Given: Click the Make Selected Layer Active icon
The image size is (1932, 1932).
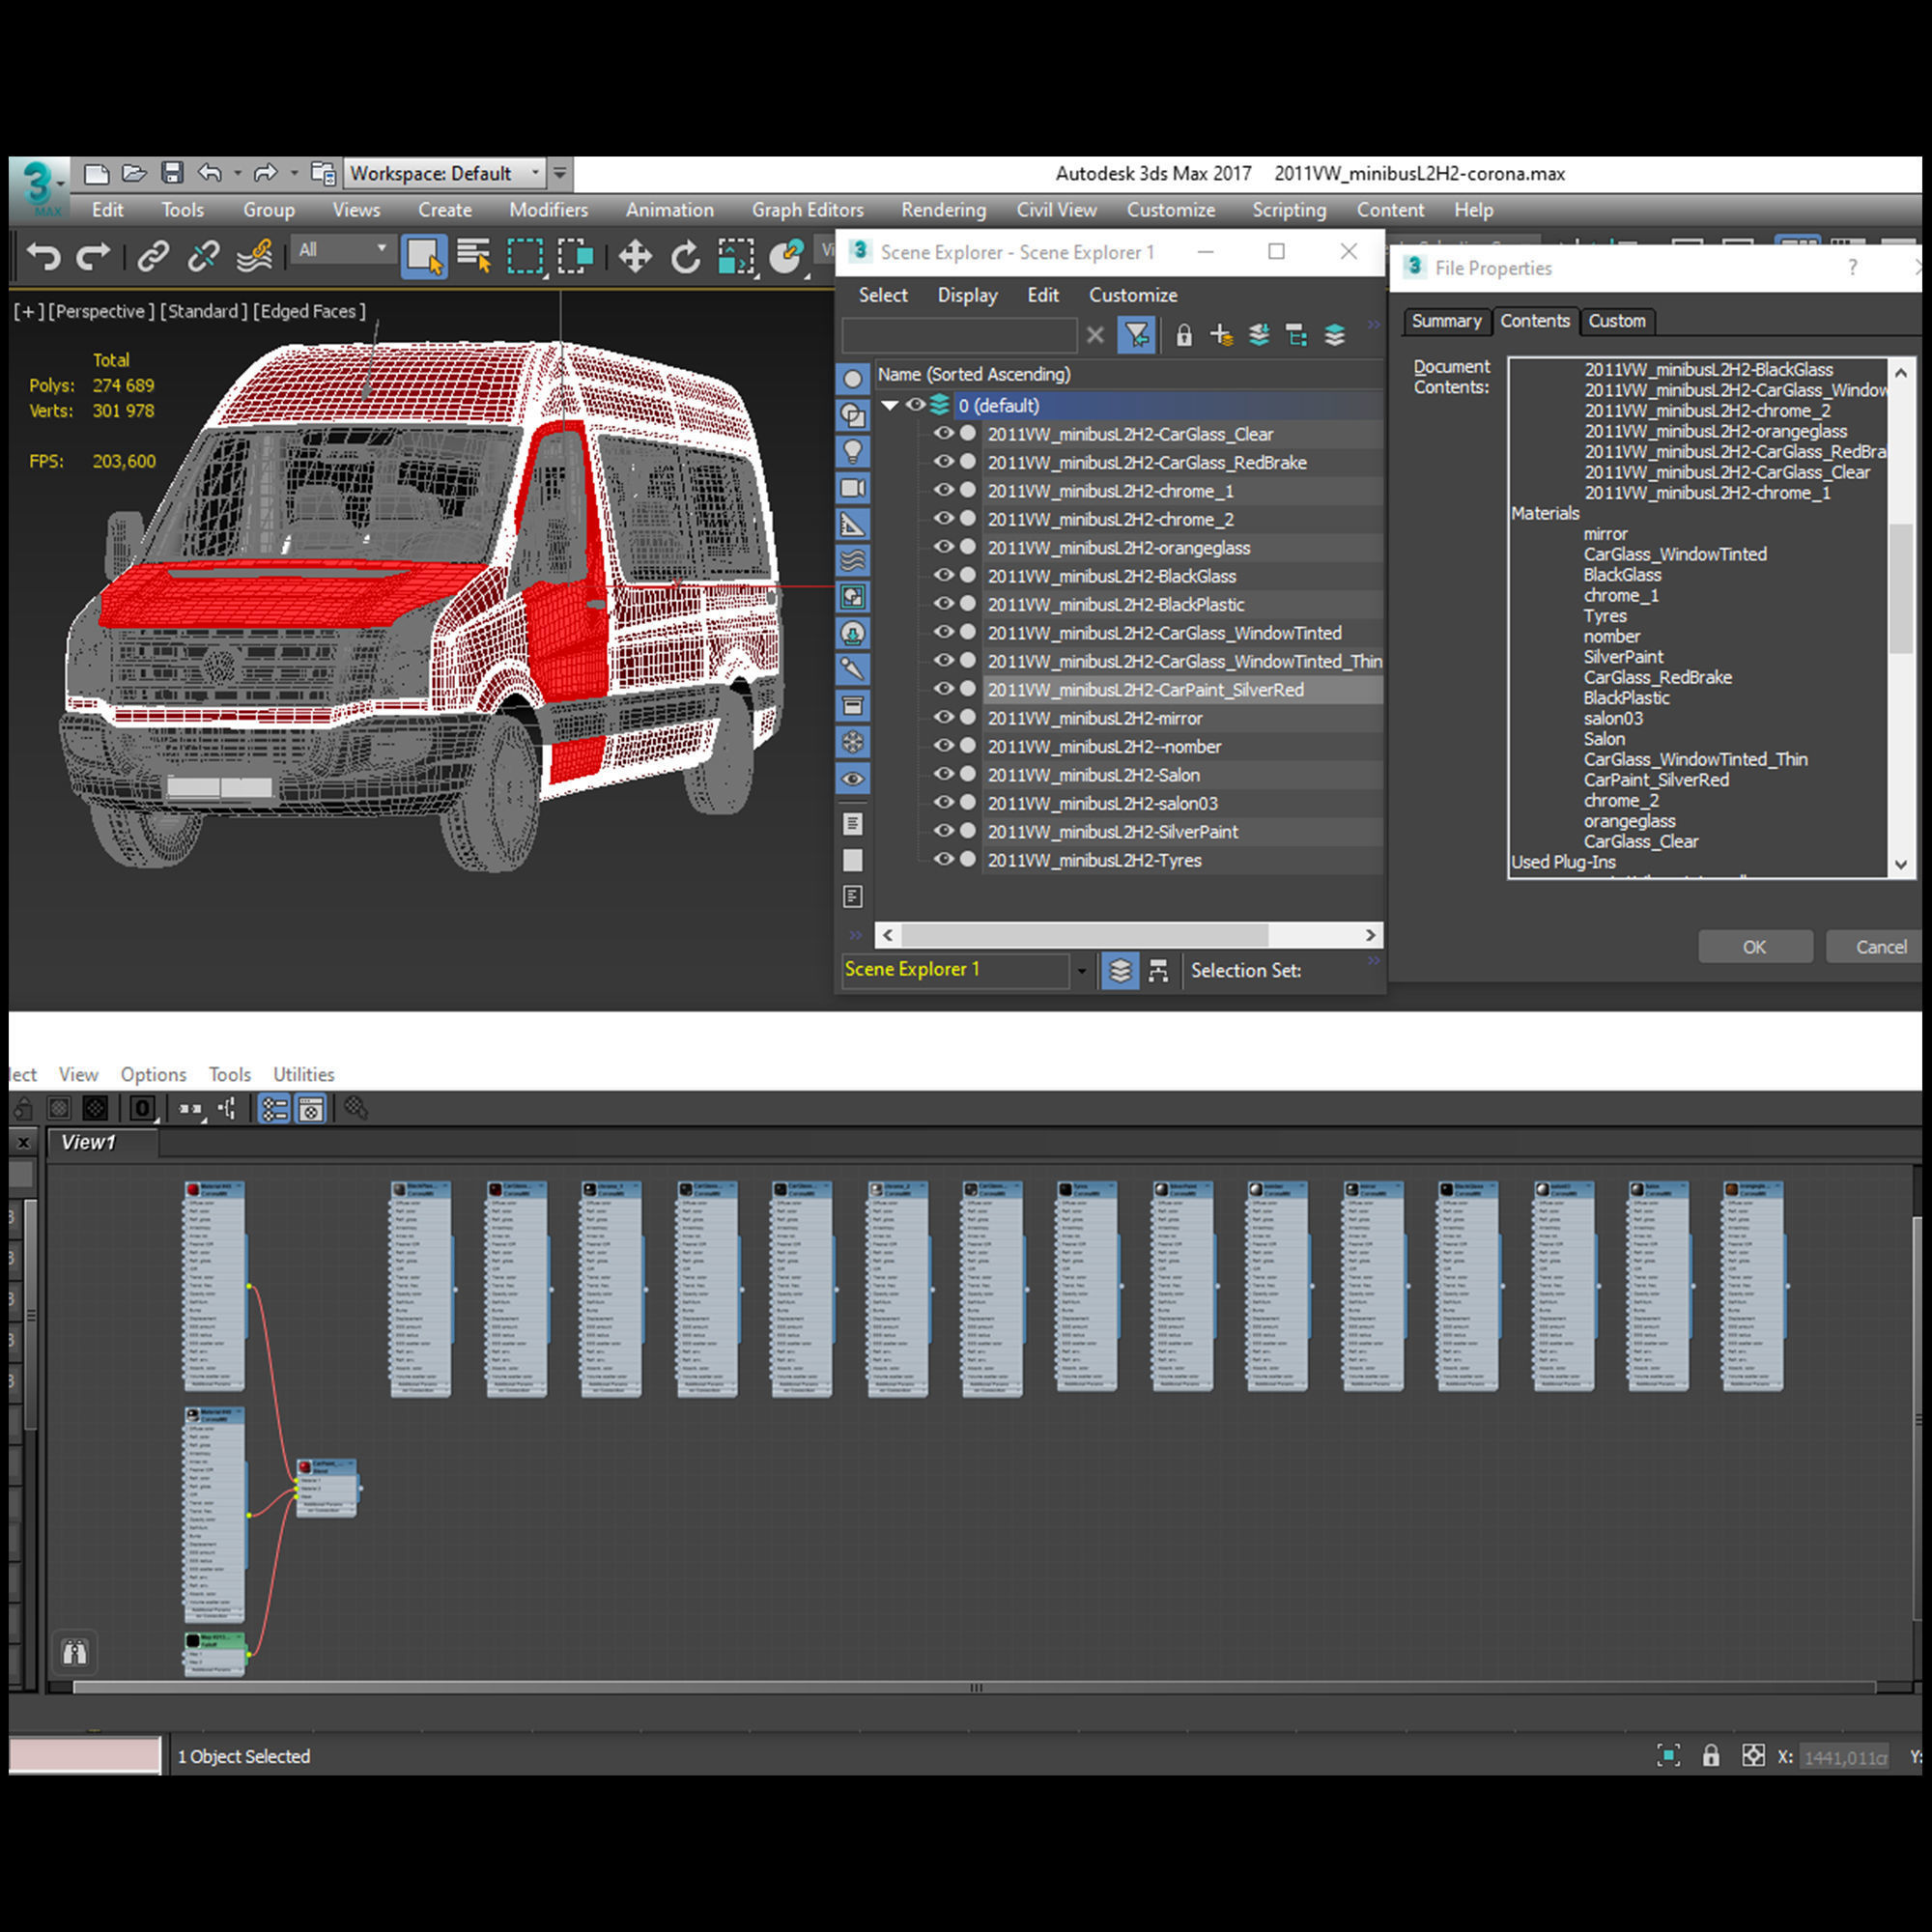Looking at the screenshot, I should (1335, 335).
